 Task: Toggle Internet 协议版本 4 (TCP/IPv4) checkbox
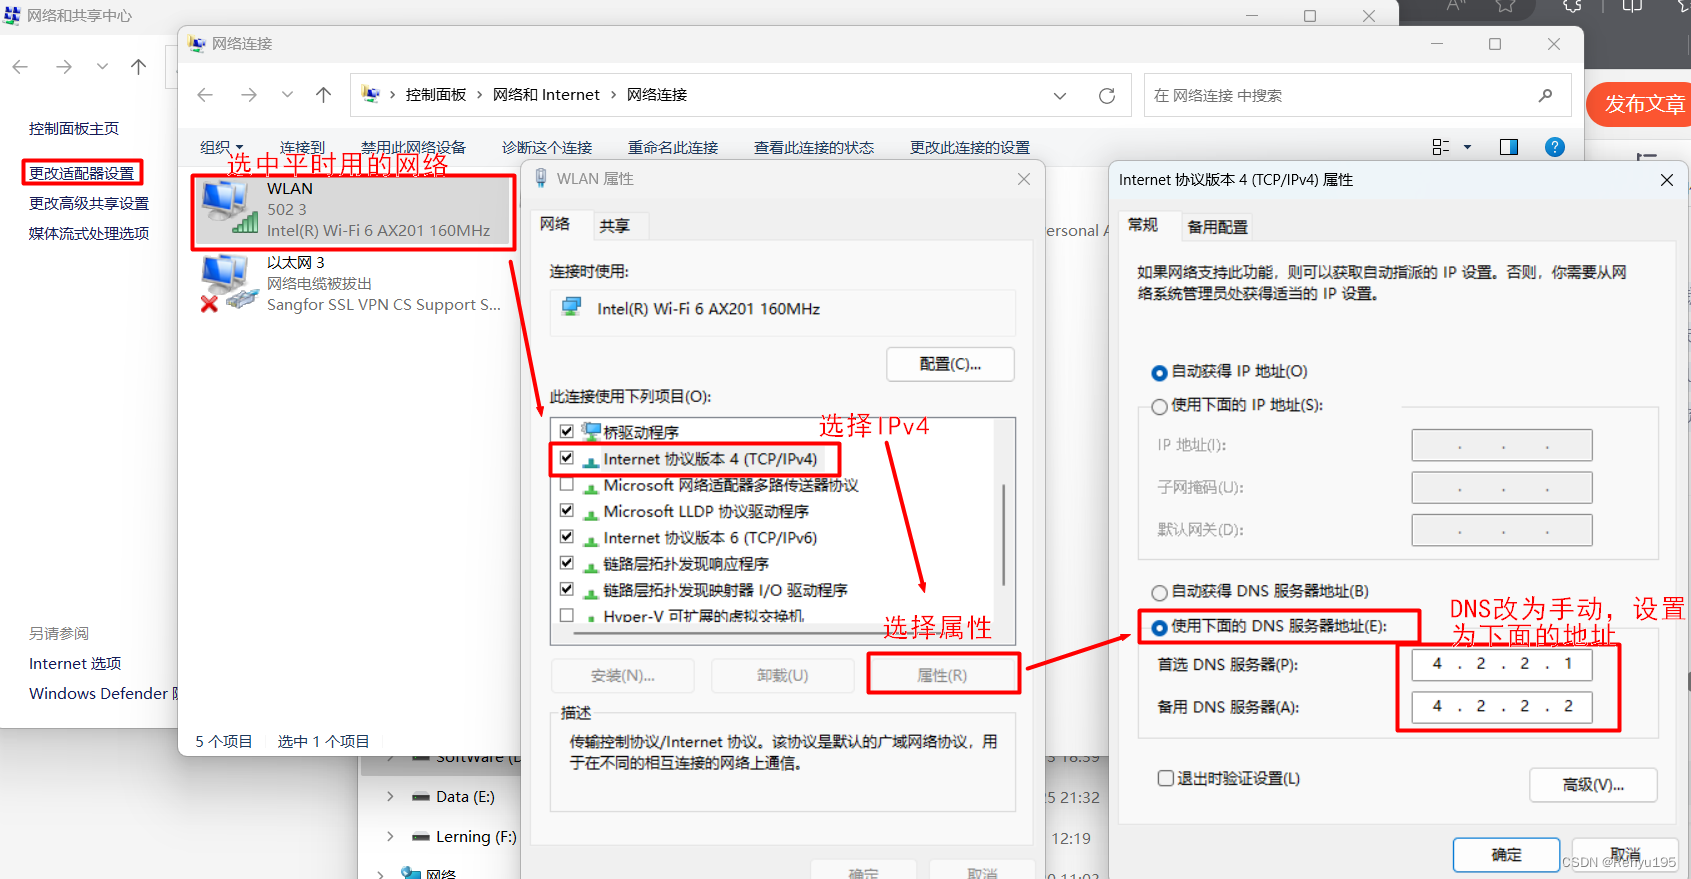(x=567, y=458)
